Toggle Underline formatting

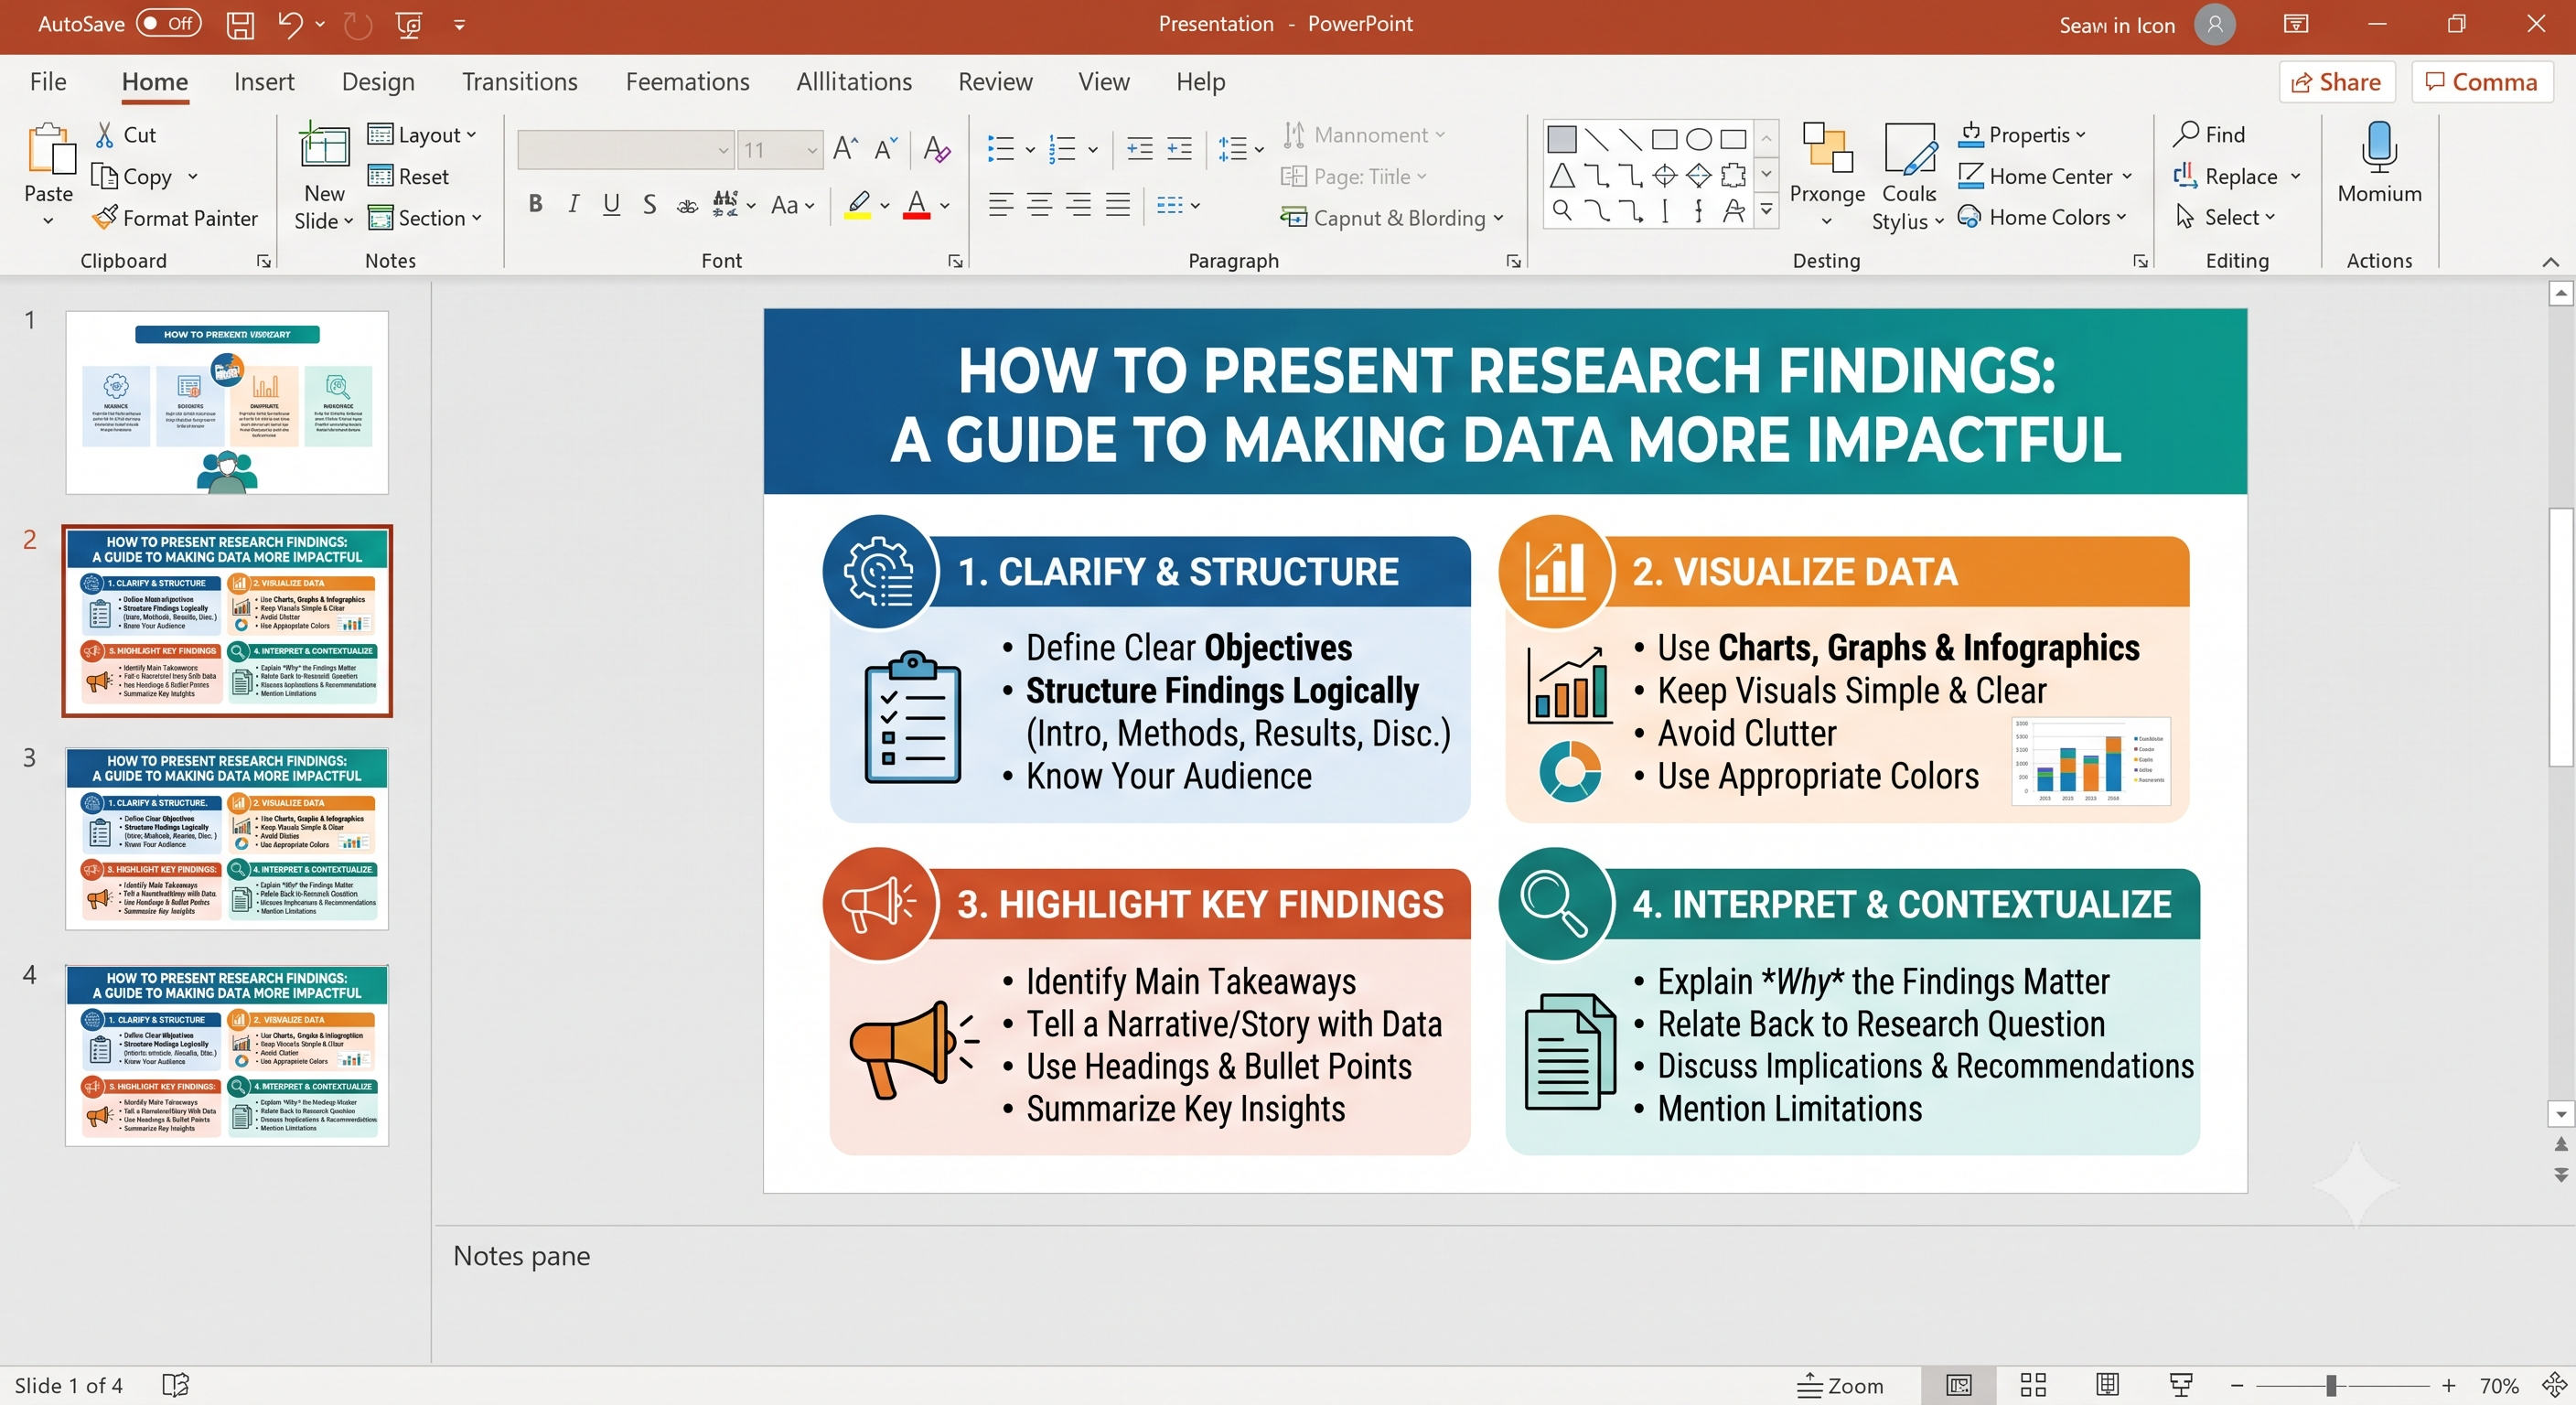pyautogui.click(x=611, y=205)
